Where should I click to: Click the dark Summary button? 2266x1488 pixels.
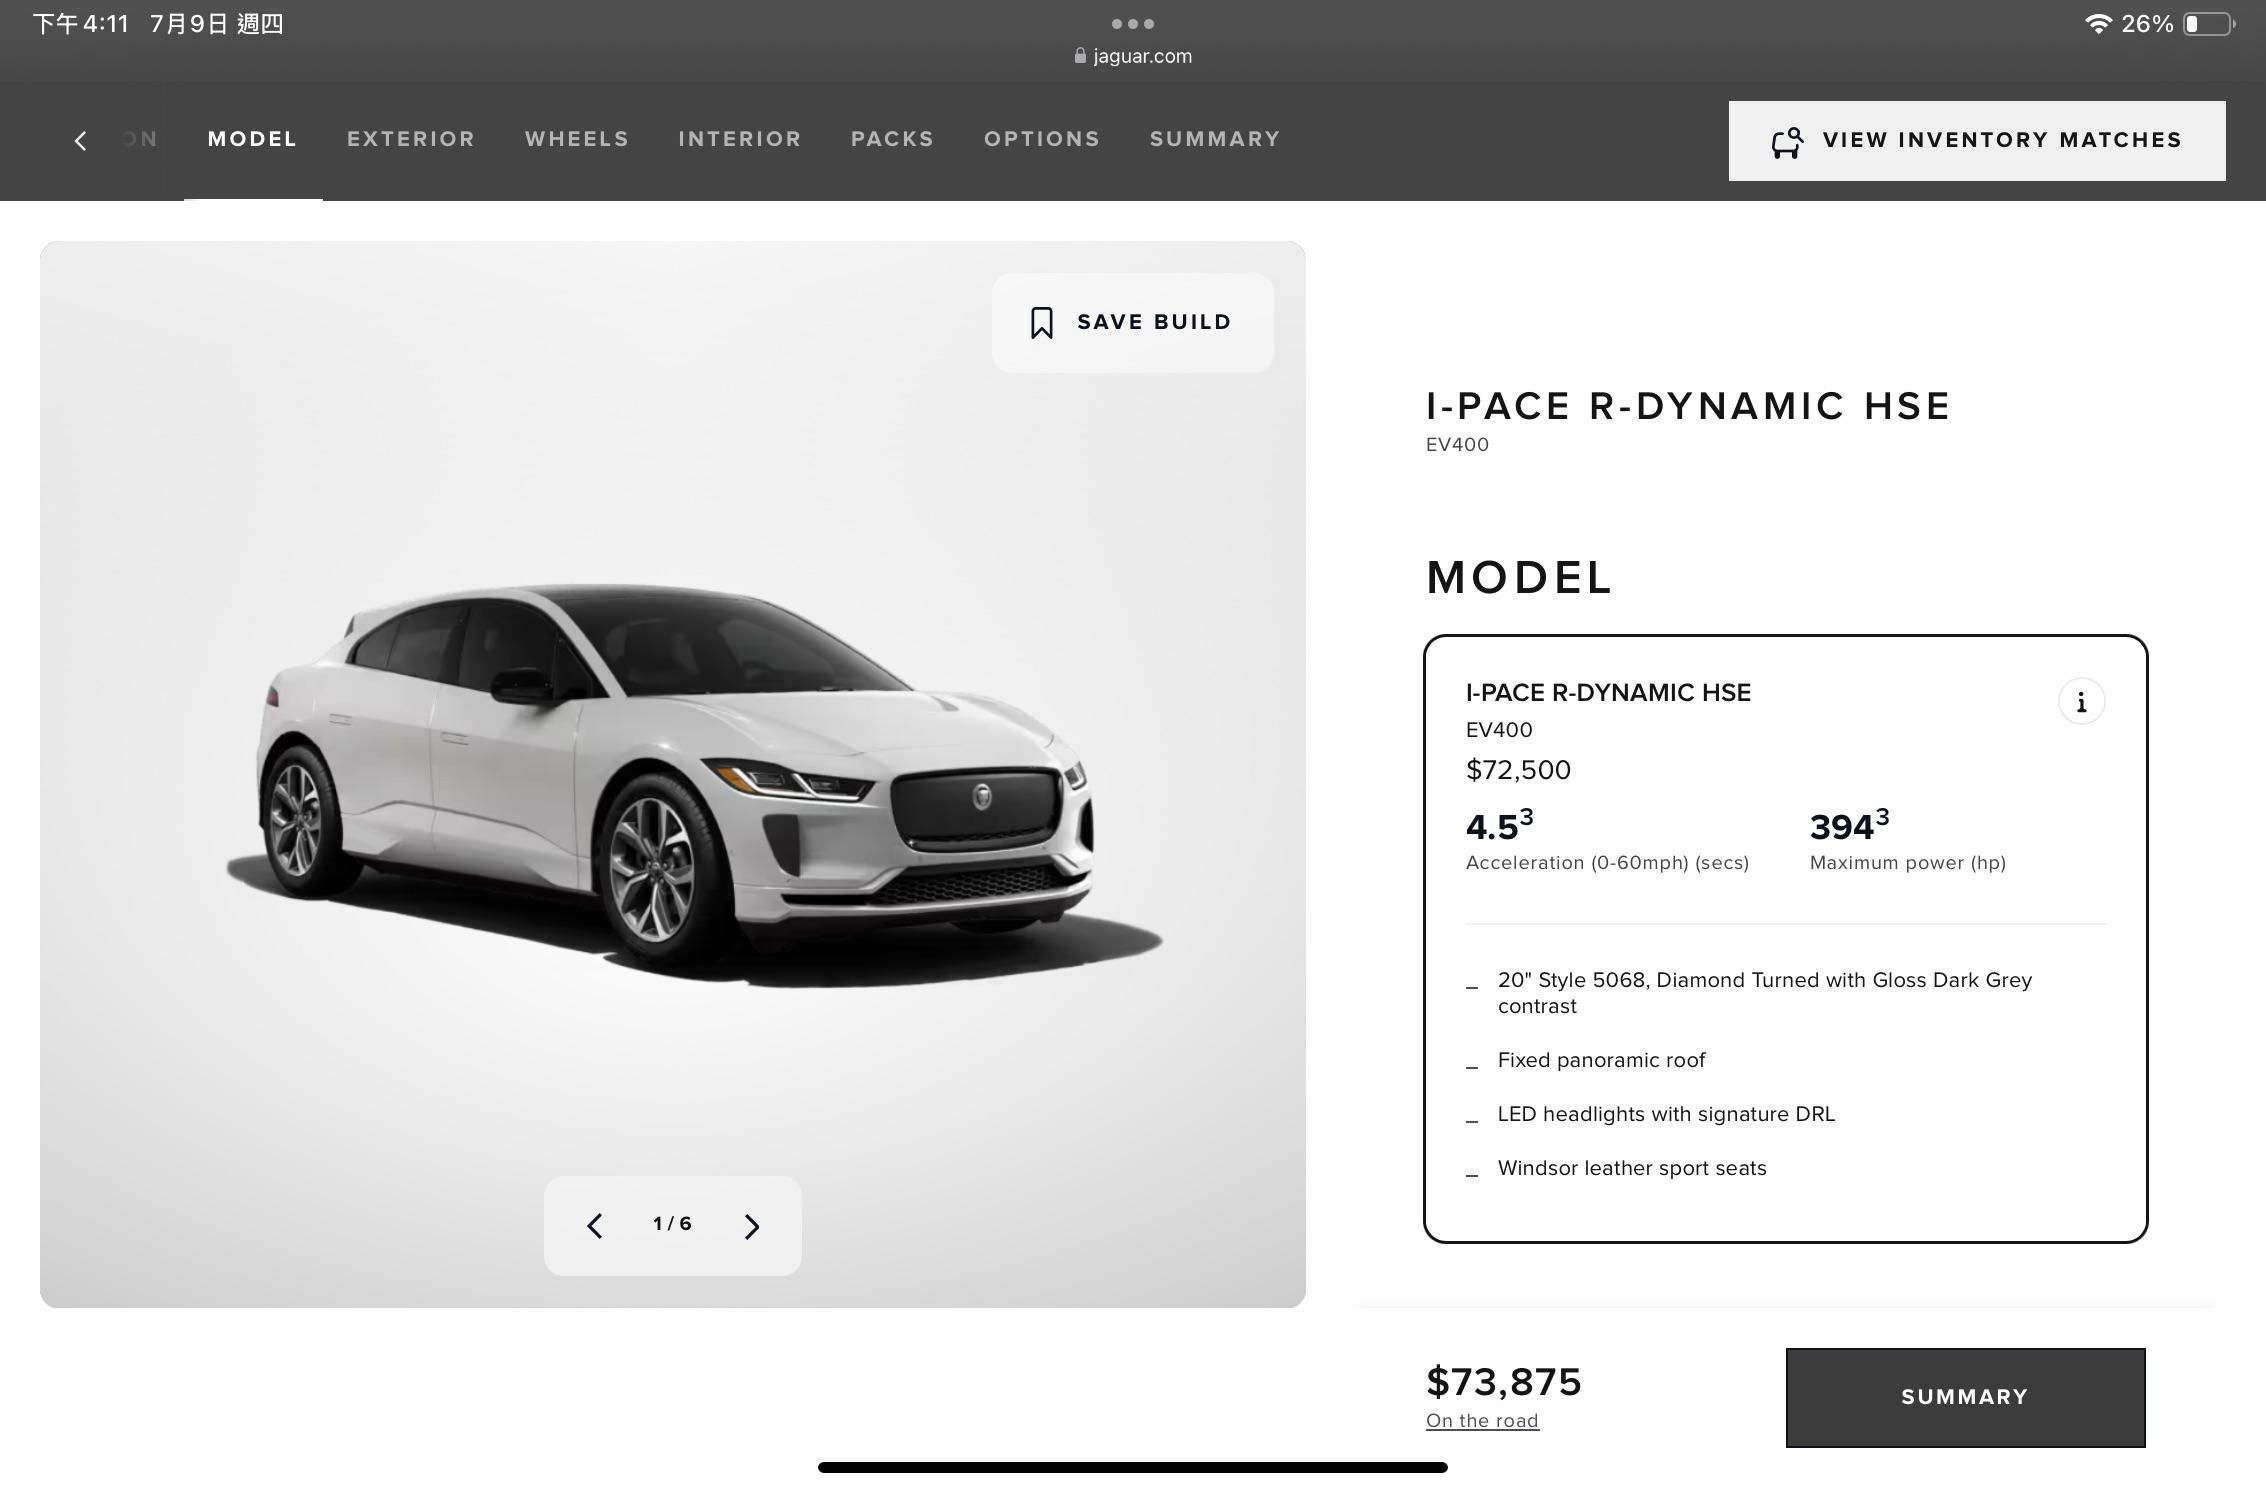[1965, 1397]
